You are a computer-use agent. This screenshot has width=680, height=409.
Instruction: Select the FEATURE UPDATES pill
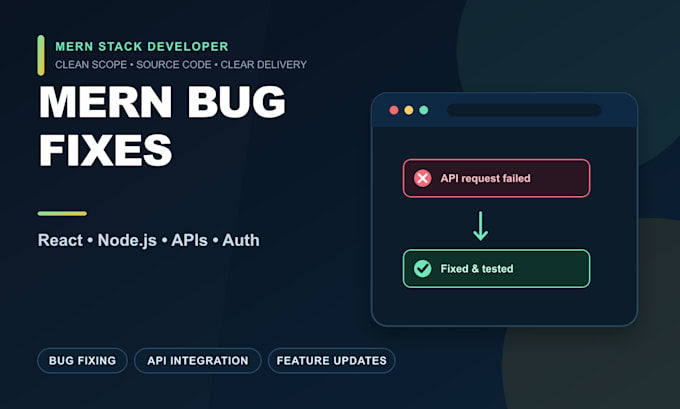coord(332,360)
